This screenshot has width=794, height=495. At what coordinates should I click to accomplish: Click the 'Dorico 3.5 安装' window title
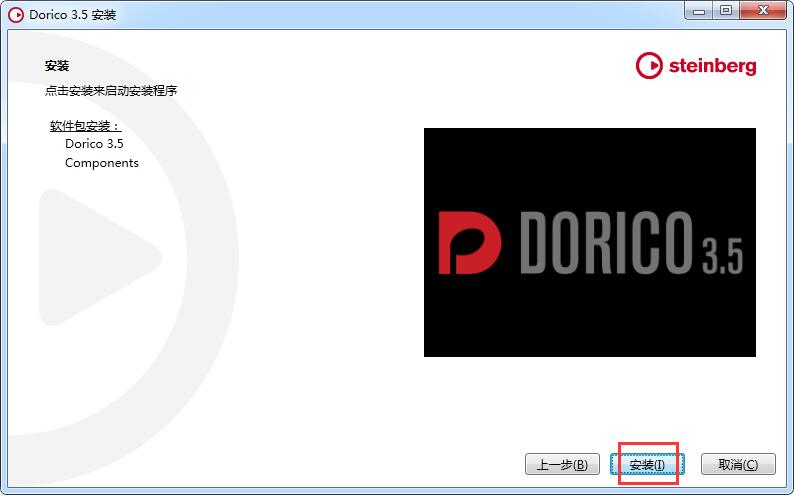click(x=72, y=15)
